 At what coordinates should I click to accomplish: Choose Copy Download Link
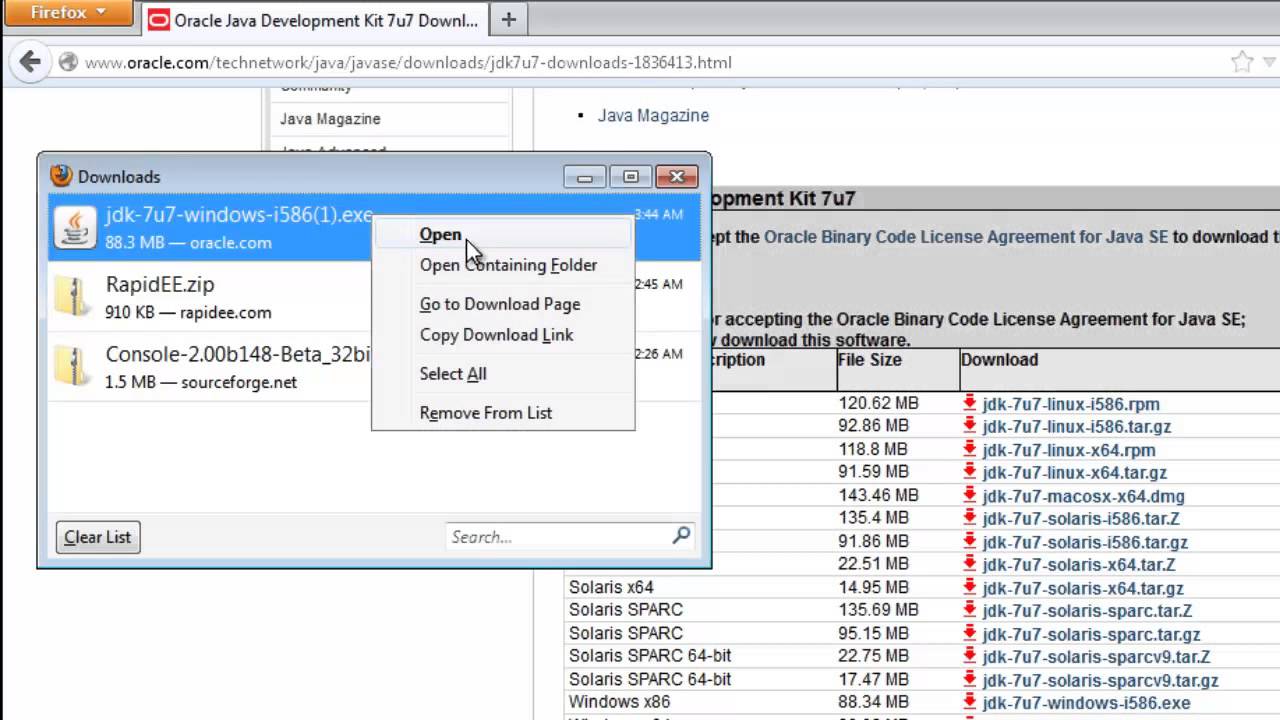(503, 335)
